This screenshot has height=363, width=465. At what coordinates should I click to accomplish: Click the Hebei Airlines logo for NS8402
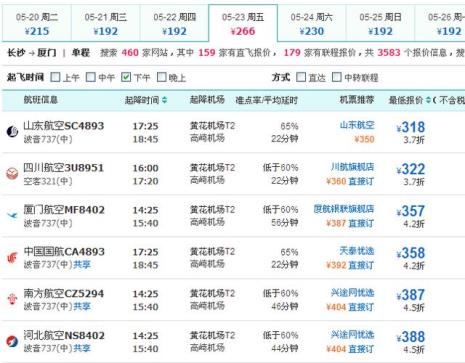click(x=12, y=341)
